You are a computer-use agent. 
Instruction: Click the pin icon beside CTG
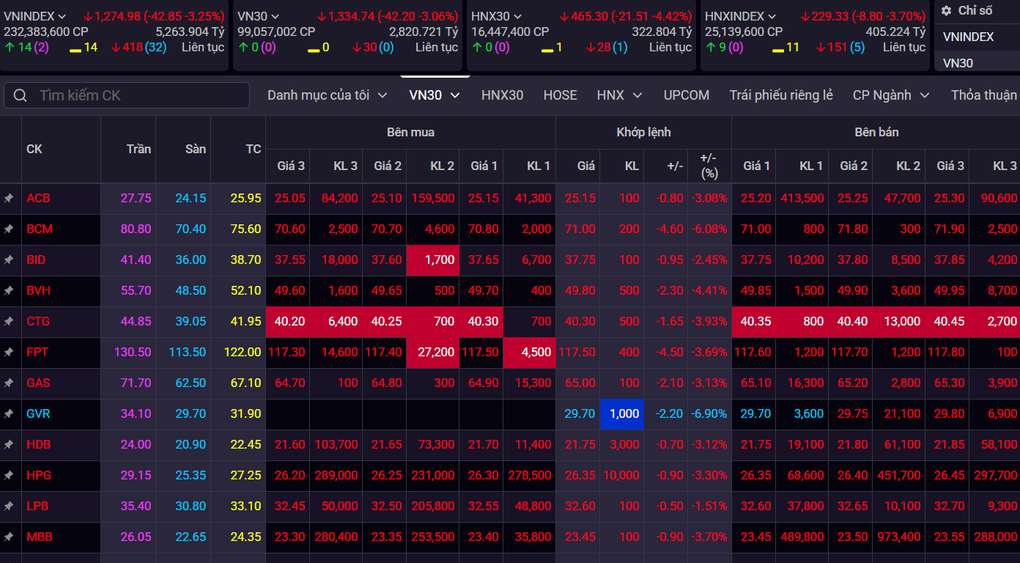(x=9, y=322)
